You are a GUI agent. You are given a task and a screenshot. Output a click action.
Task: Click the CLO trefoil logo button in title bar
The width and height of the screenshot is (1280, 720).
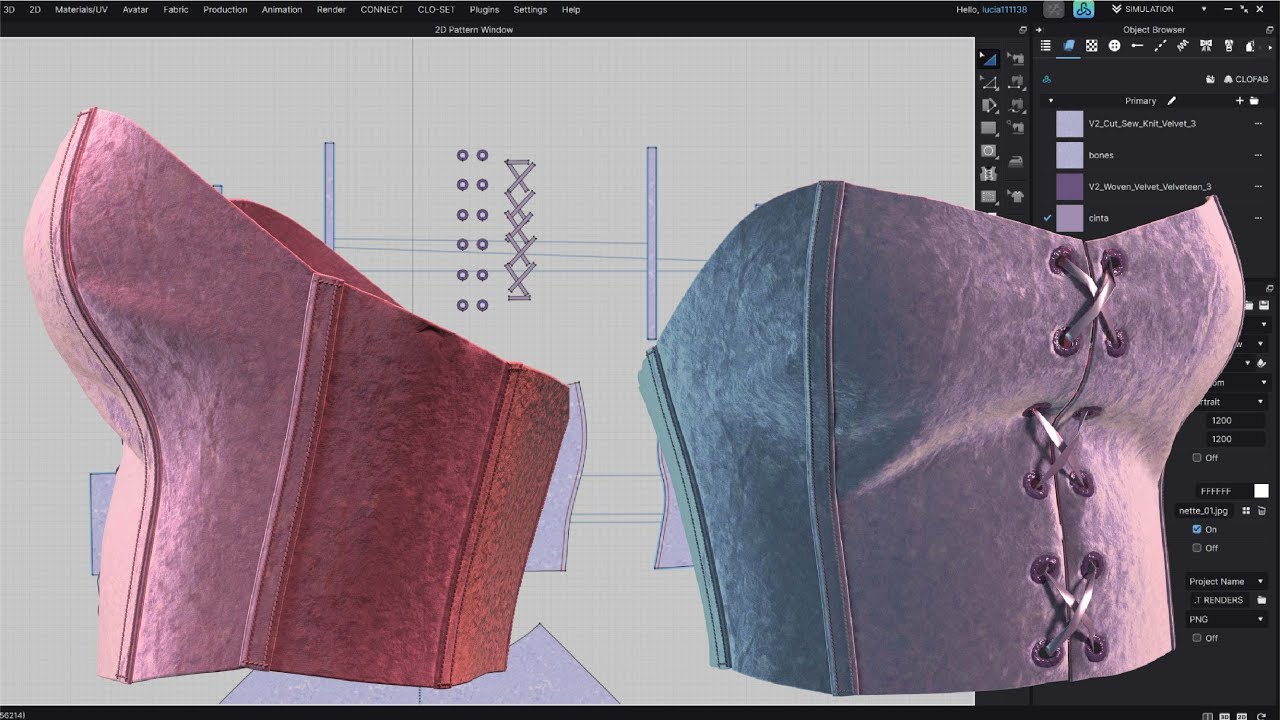coord(1083,9)
